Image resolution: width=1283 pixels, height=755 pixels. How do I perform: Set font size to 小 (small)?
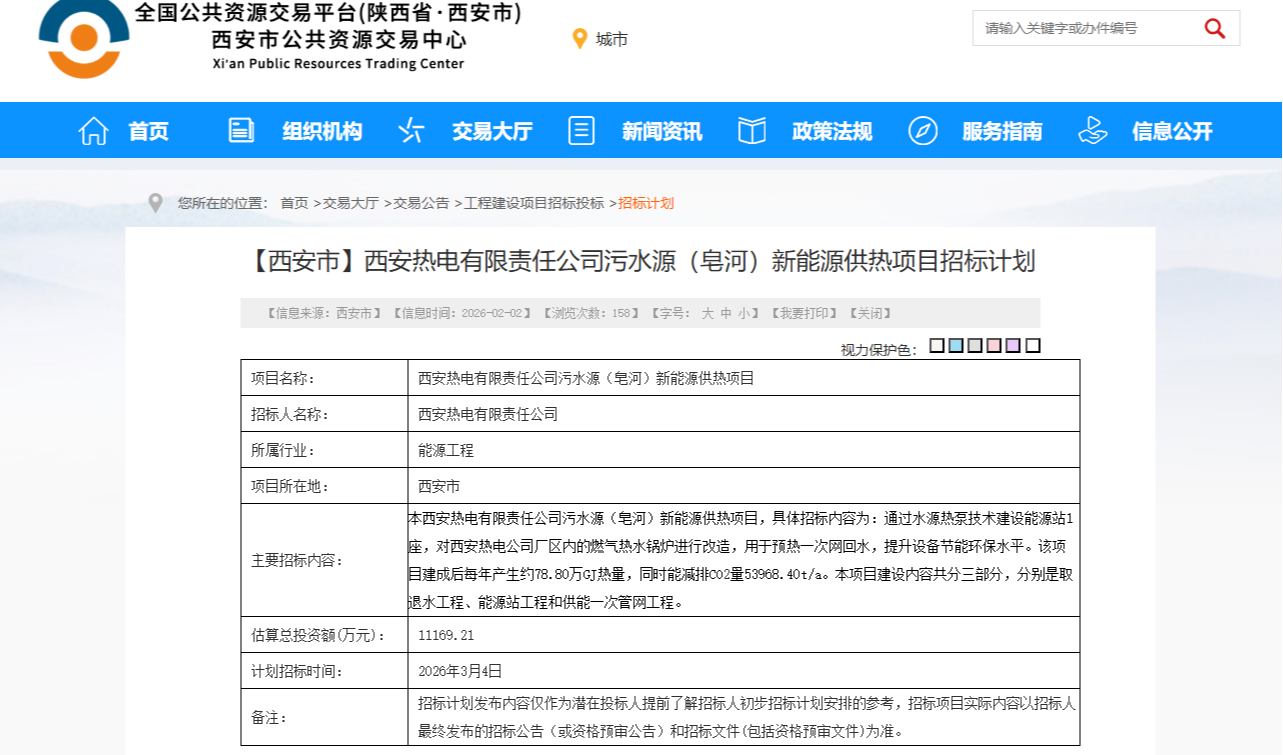click(743, 313)
